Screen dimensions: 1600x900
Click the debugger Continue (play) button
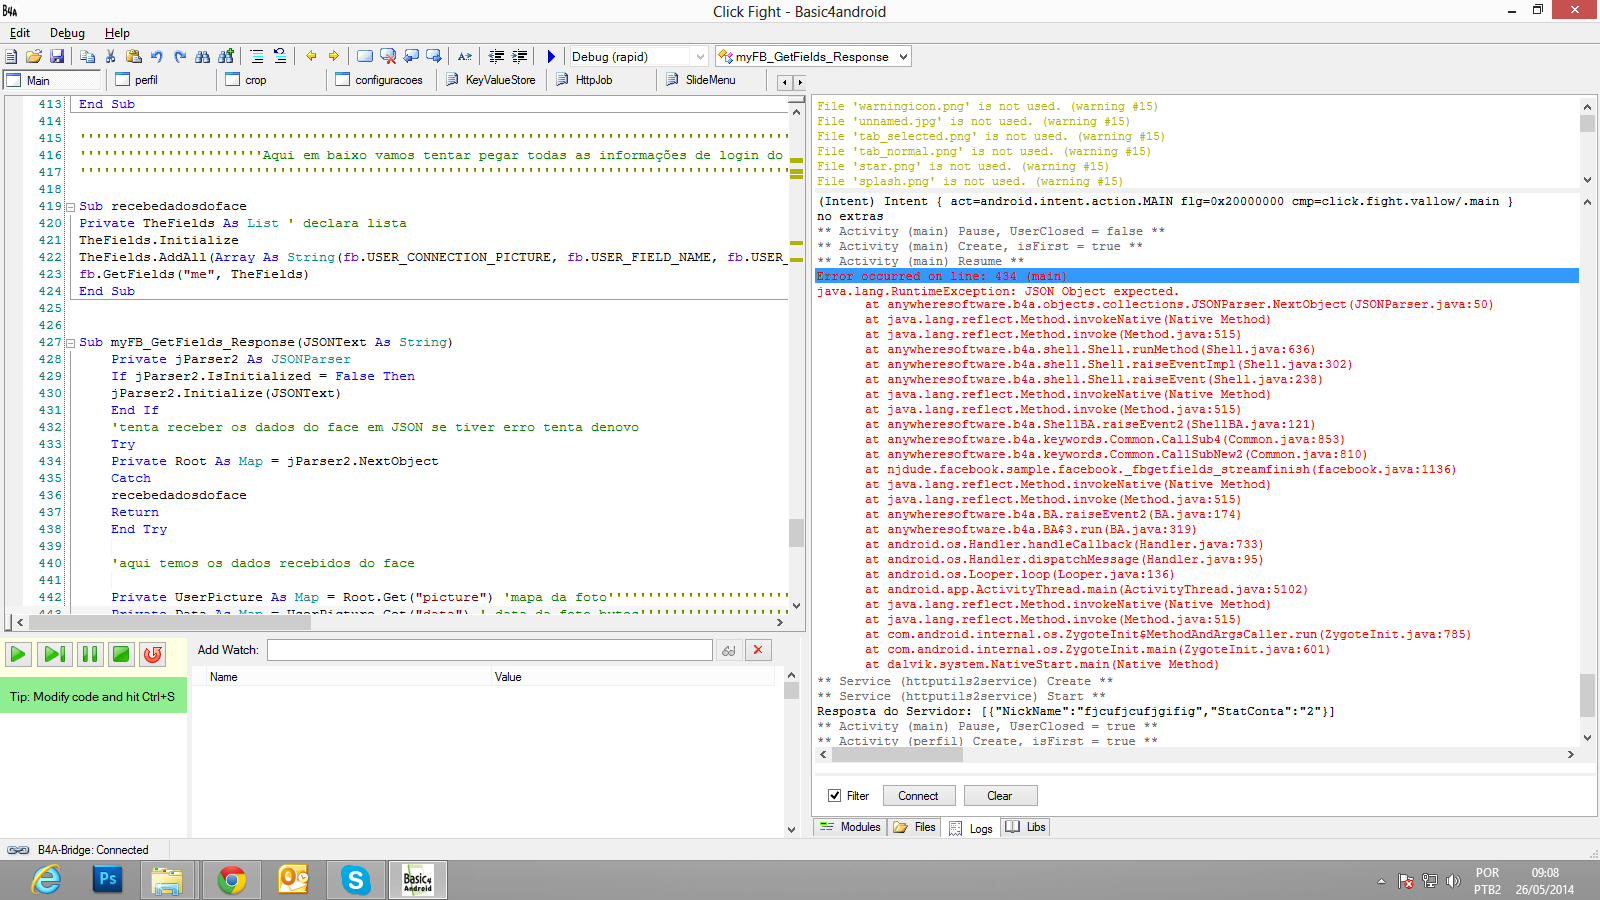tap(18, 654)
